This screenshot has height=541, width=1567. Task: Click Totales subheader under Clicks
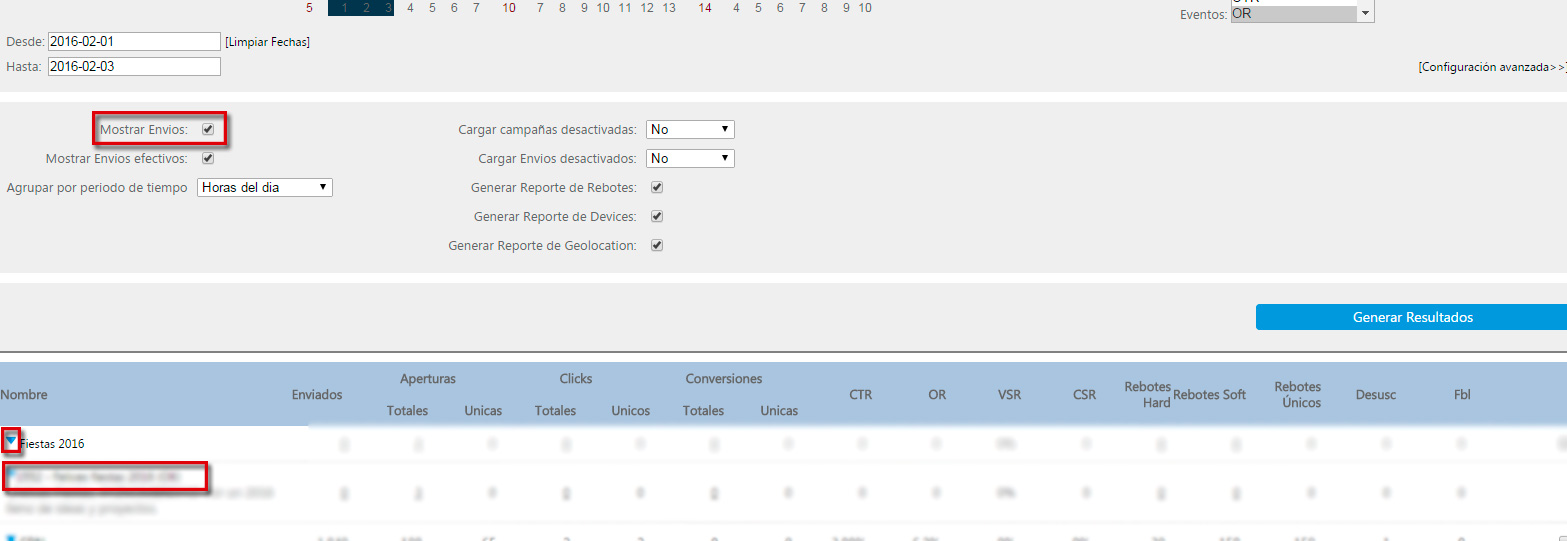point(555,411)
